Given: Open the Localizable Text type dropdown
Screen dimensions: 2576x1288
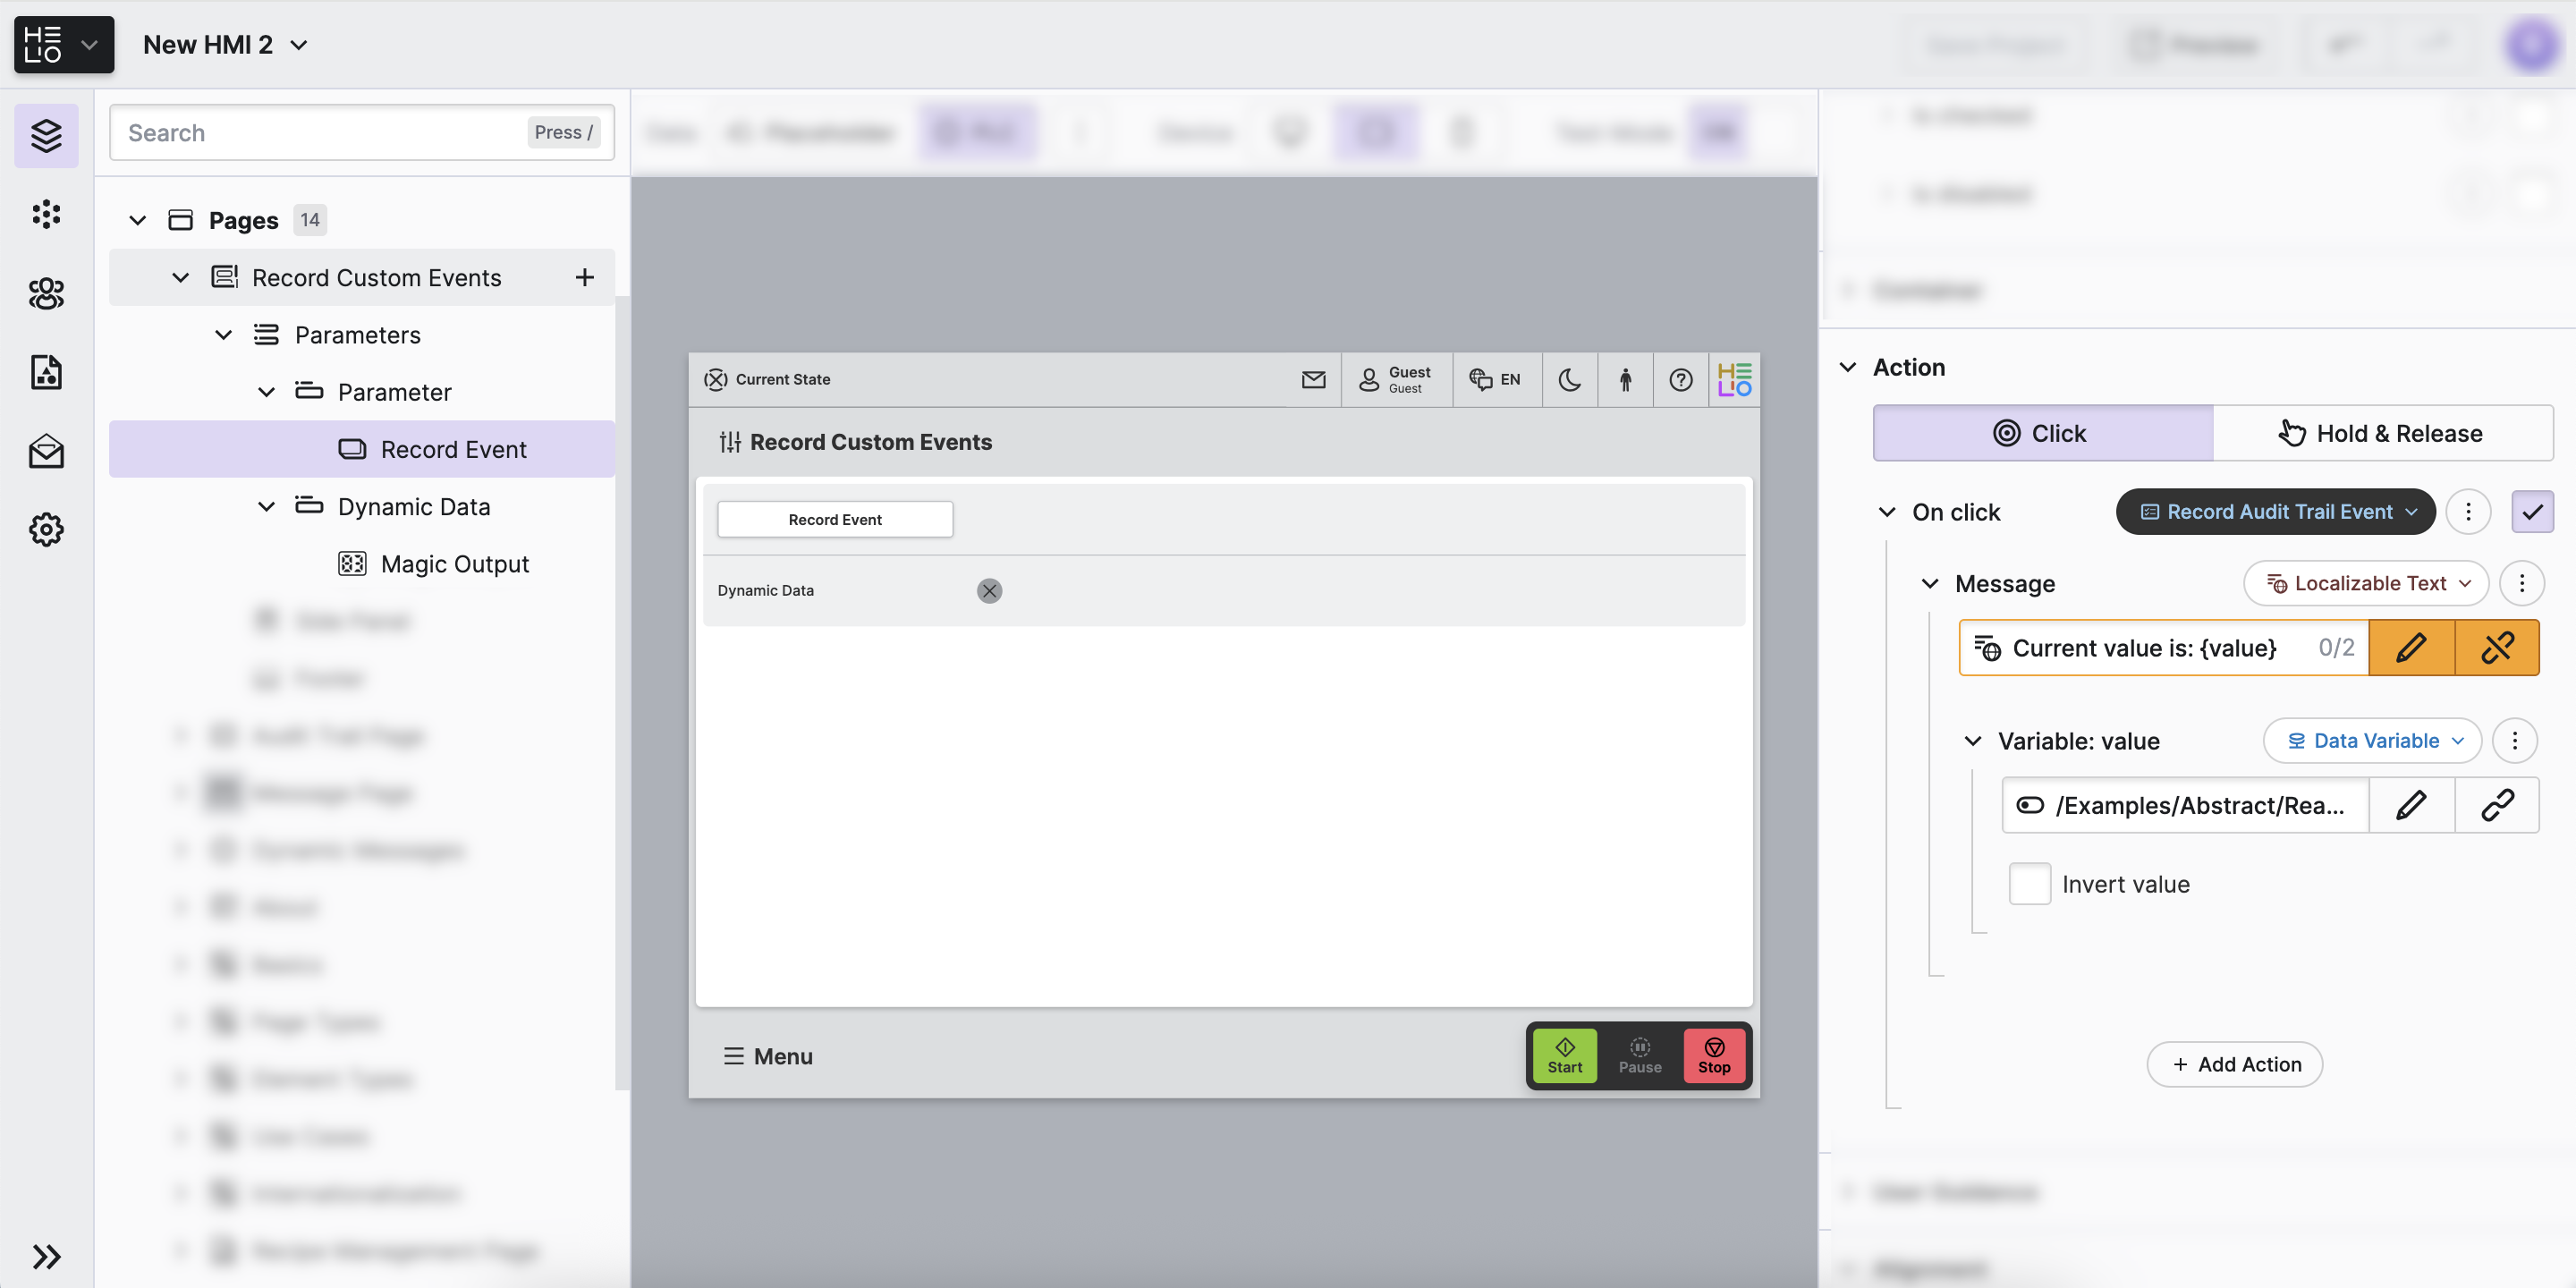Looking at the screenshot, I should 2366,583.
